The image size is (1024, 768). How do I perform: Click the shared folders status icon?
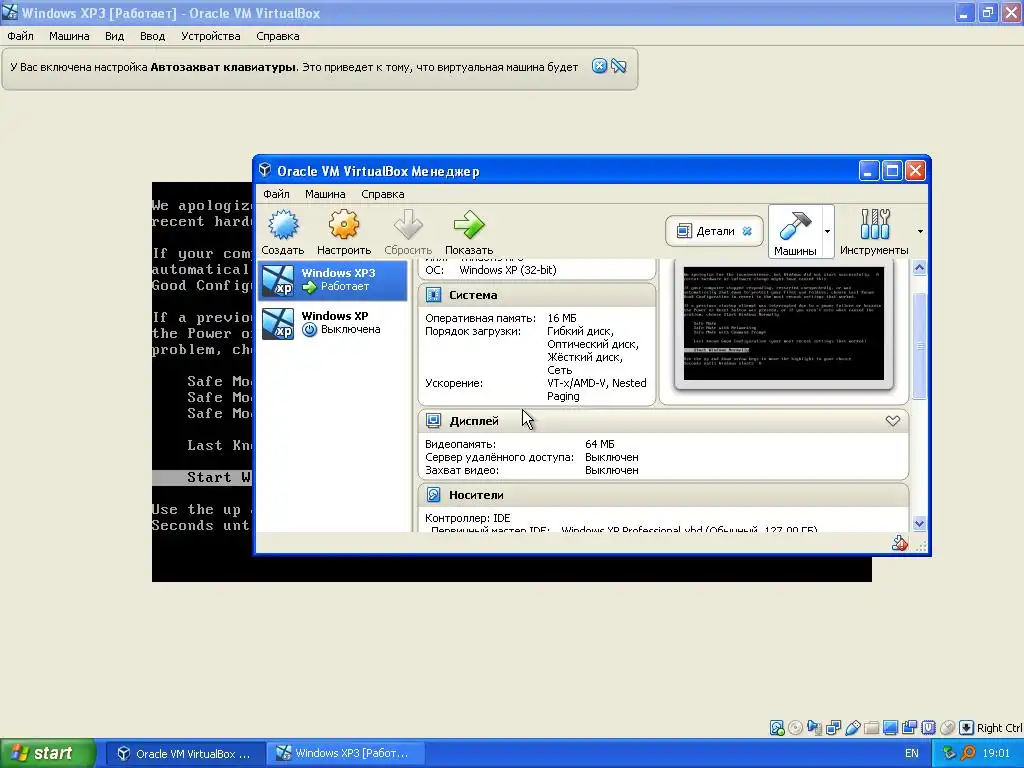click(871, 728)
